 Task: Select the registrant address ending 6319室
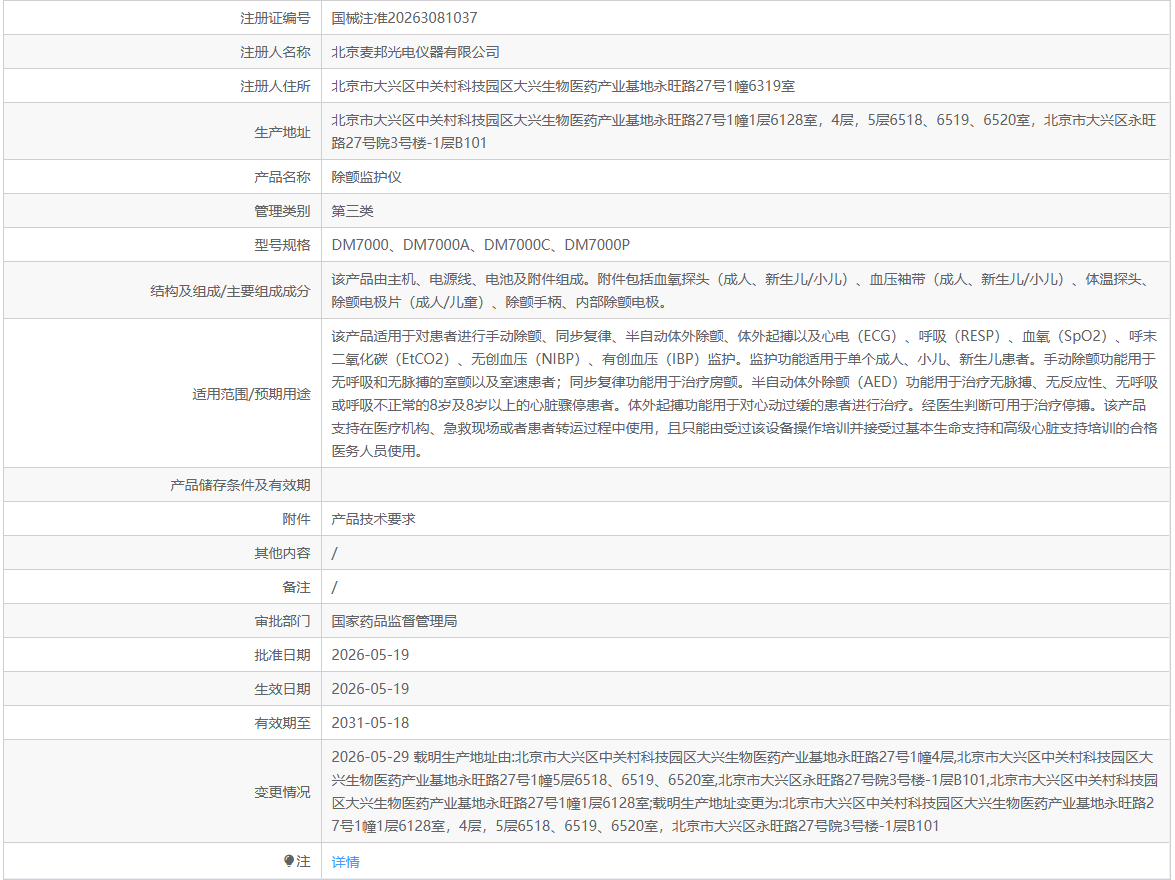click(x=563, y=86)
